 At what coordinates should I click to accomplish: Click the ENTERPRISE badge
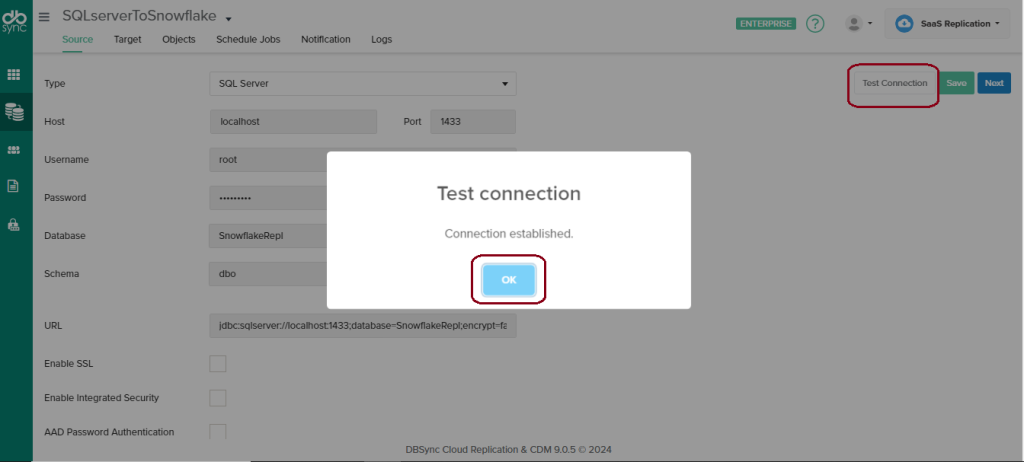click(x=765, y=24)
